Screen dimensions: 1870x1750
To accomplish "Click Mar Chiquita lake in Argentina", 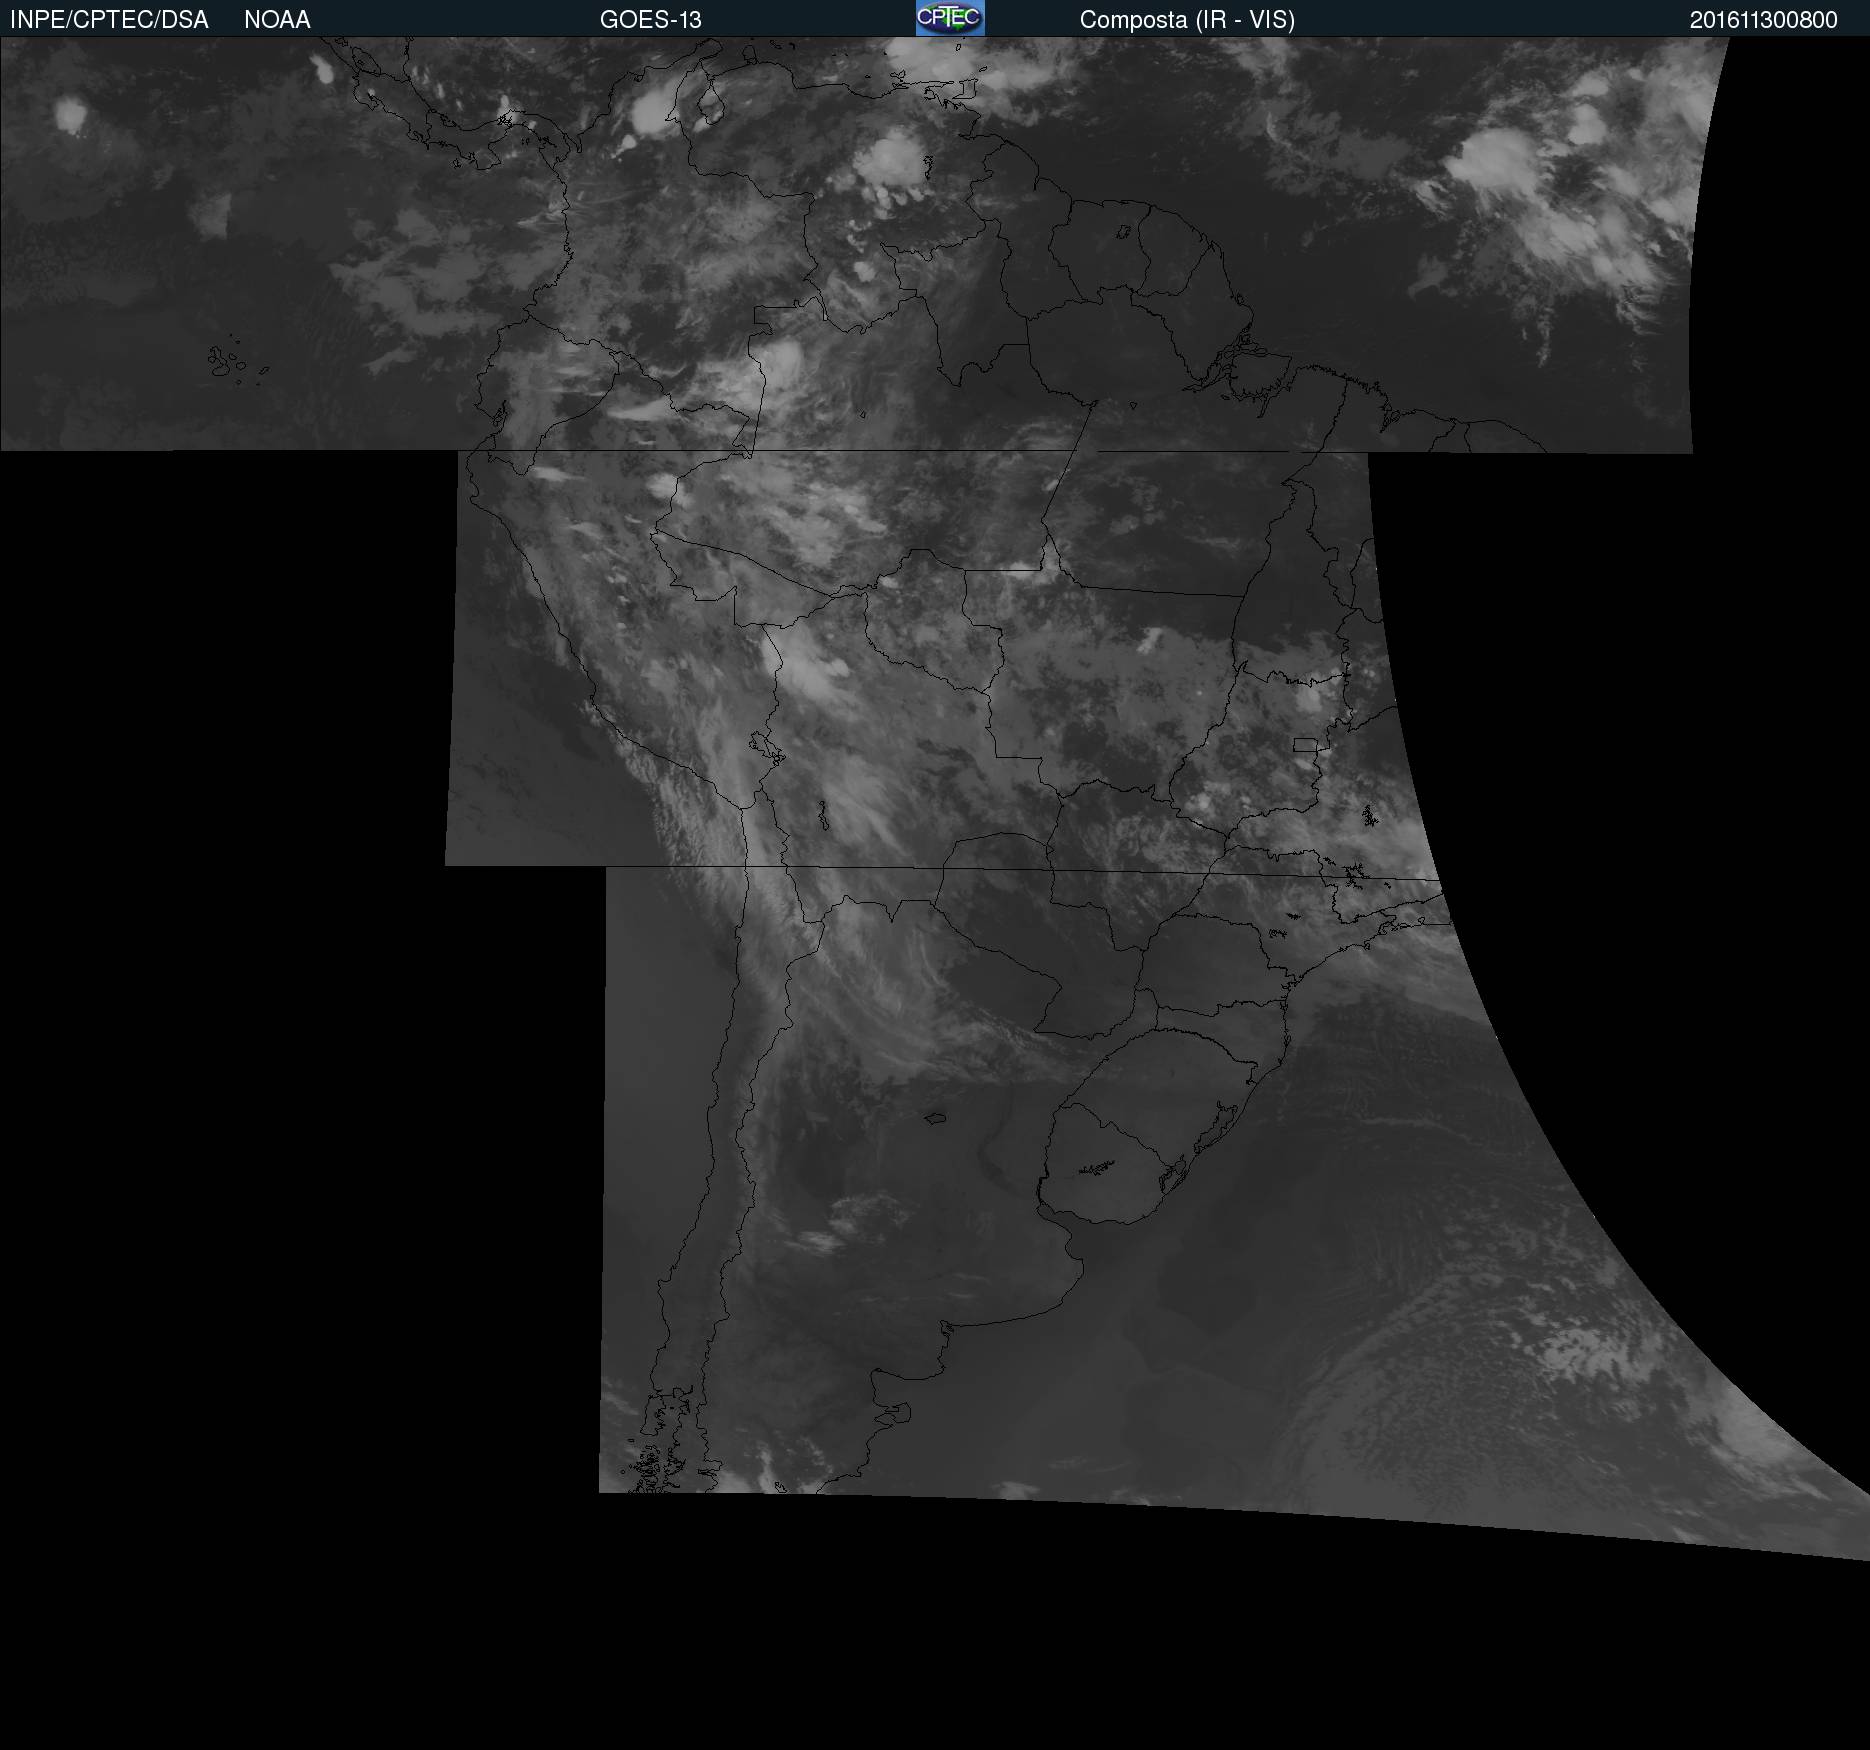I will [x=936, y=1118].
